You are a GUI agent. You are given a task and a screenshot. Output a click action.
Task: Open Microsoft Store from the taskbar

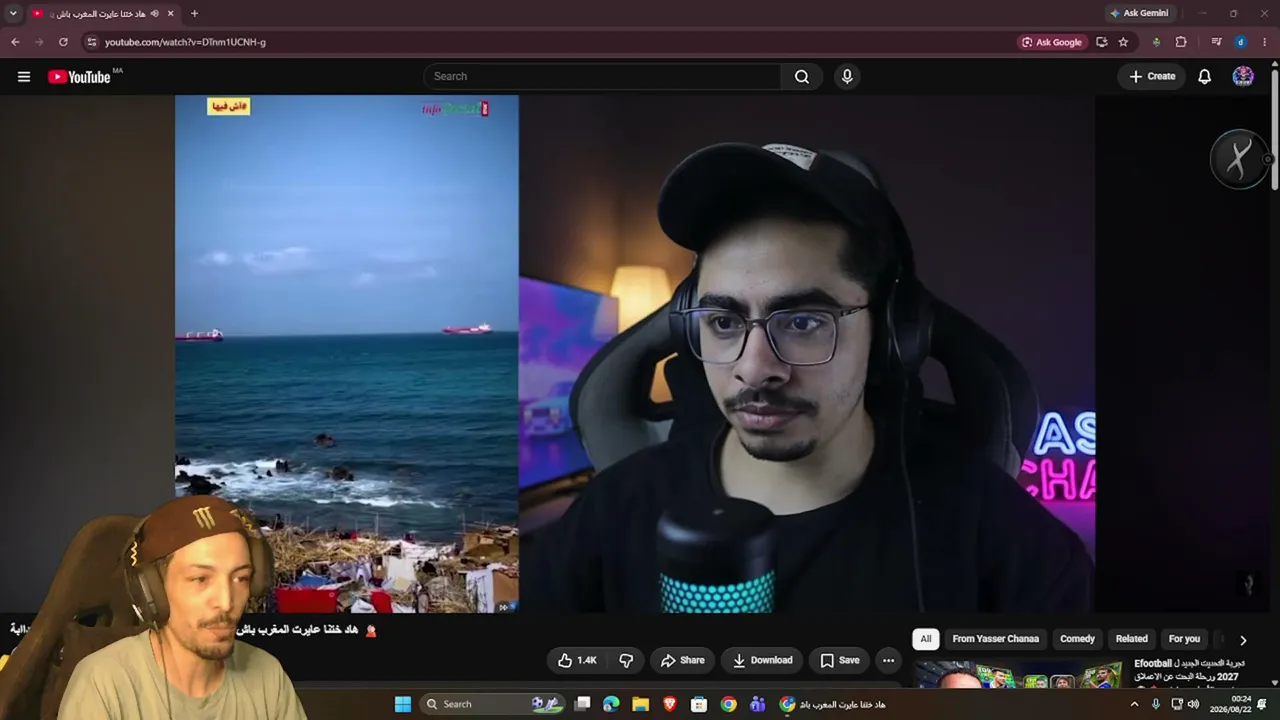tap(699, 704)
